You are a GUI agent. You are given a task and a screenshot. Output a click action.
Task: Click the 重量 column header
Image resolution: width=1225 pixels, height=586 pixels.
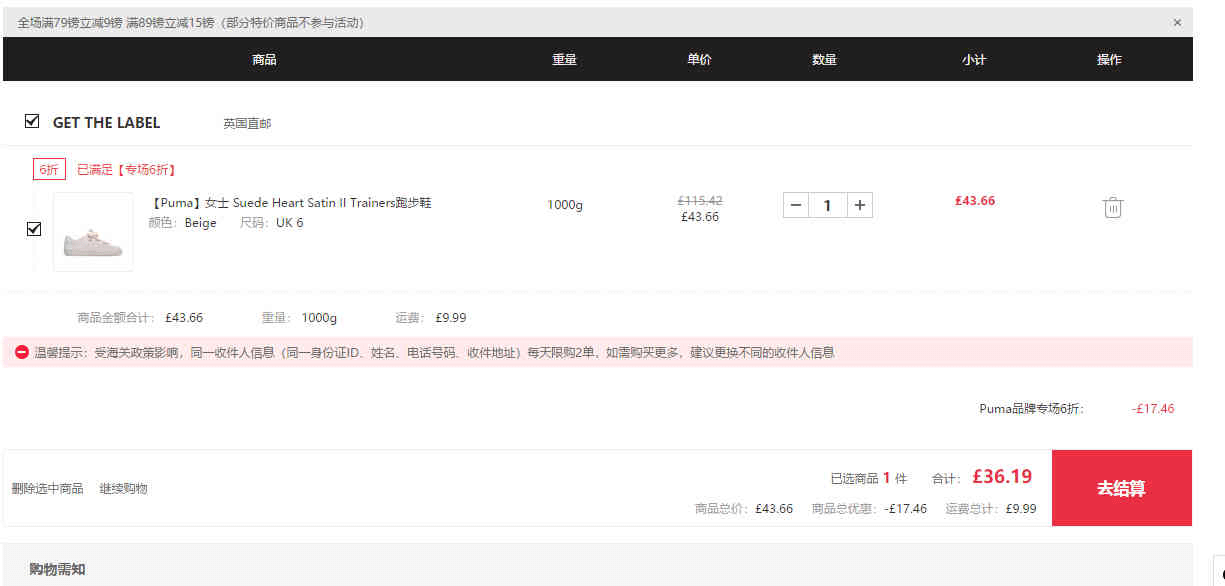click(564, 60)
